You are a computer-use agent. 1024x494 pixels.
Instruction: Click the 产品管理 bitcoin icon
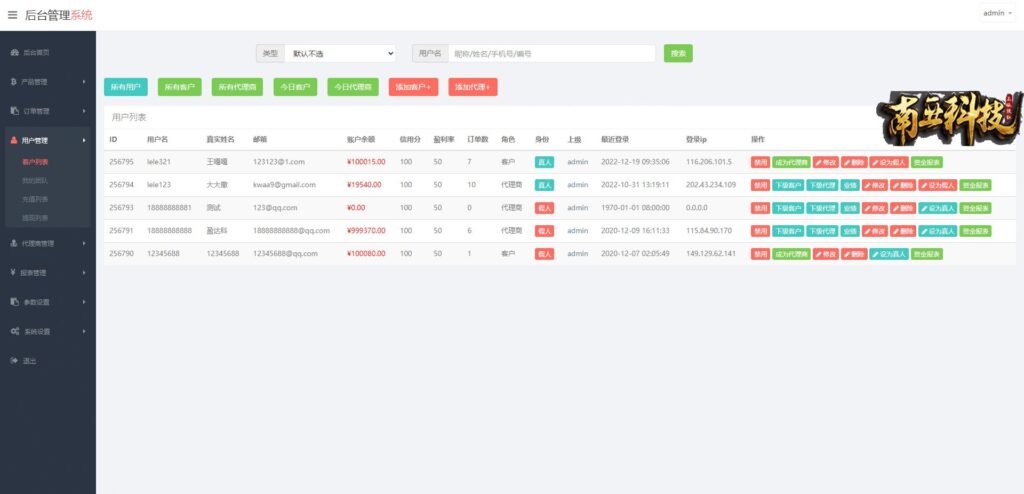pos(14,82)
